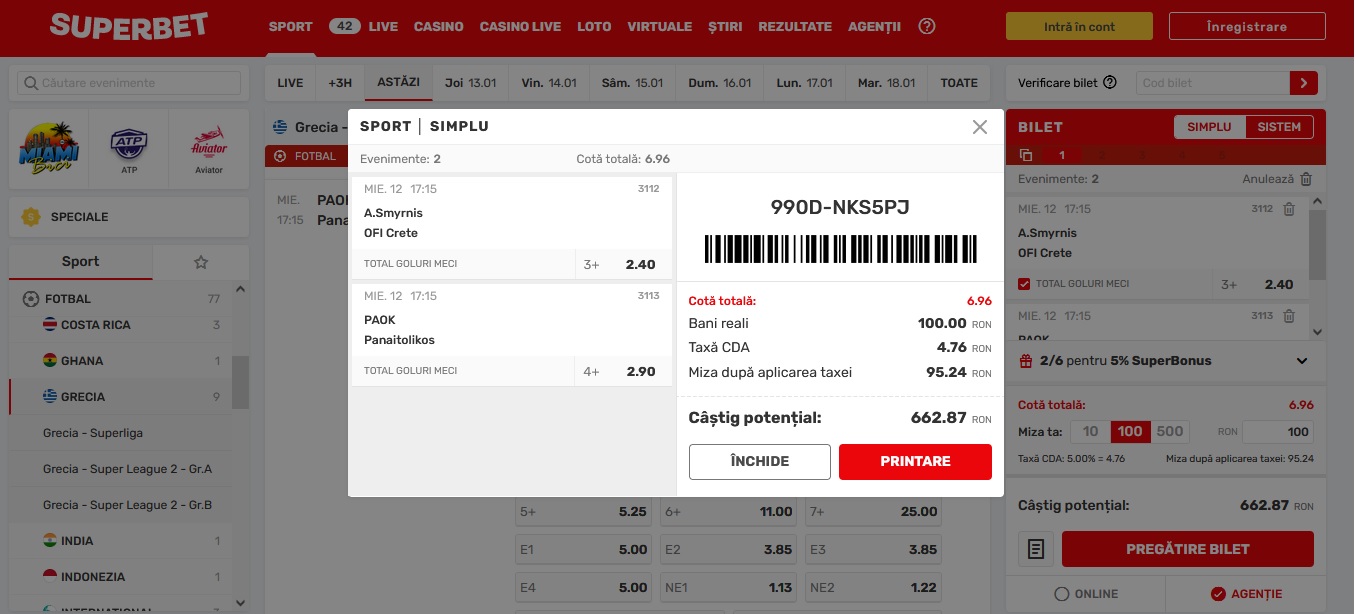Click the Costa Rica flag icon

point(50,325)
